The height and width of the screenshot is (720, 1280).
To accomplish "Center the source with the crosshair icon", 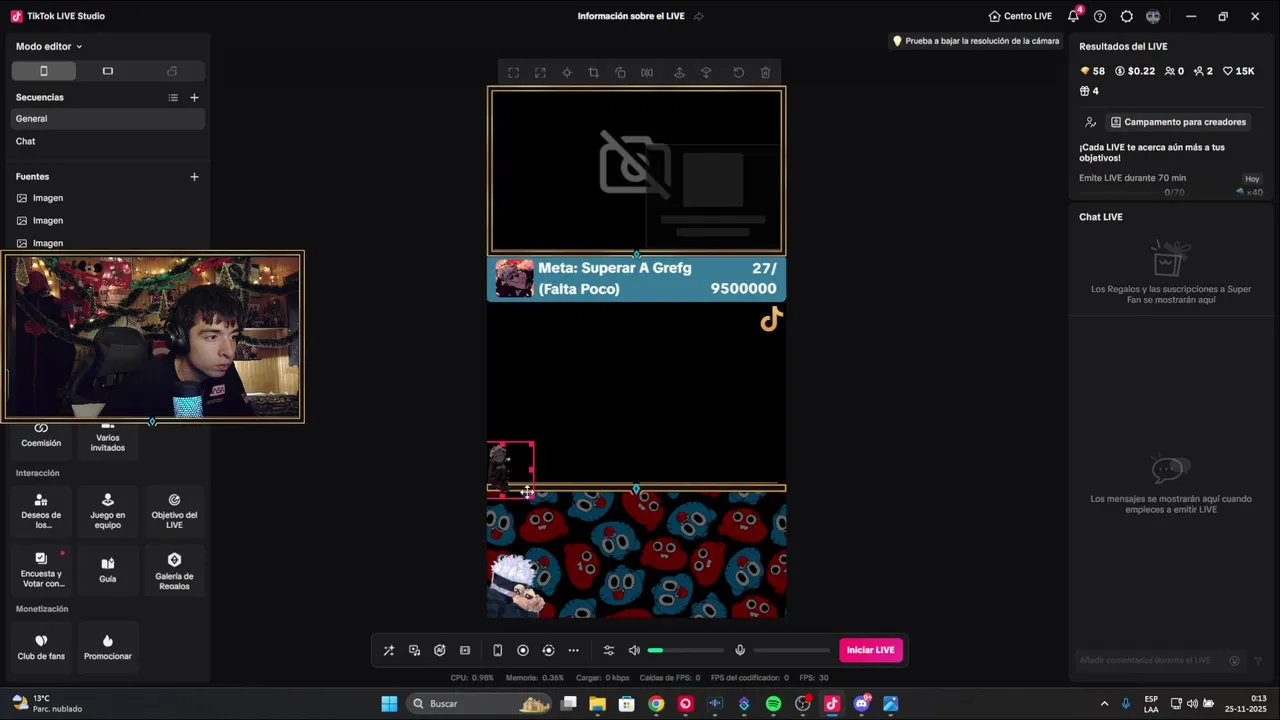I will pyautogui.click(x=567, y=73).
